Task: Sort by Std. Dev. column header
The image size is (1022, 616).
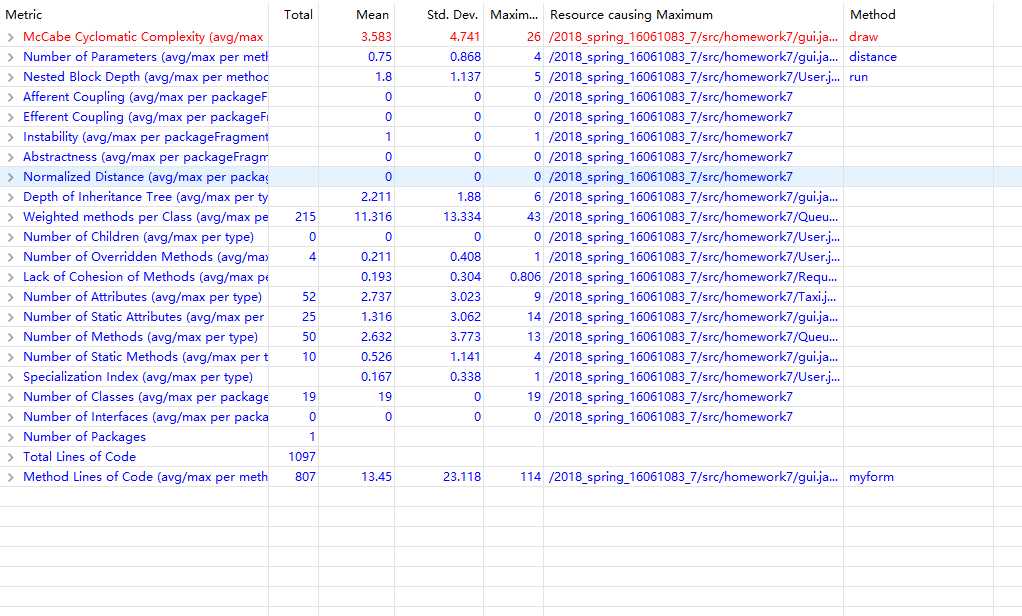Action: point(452,14)
